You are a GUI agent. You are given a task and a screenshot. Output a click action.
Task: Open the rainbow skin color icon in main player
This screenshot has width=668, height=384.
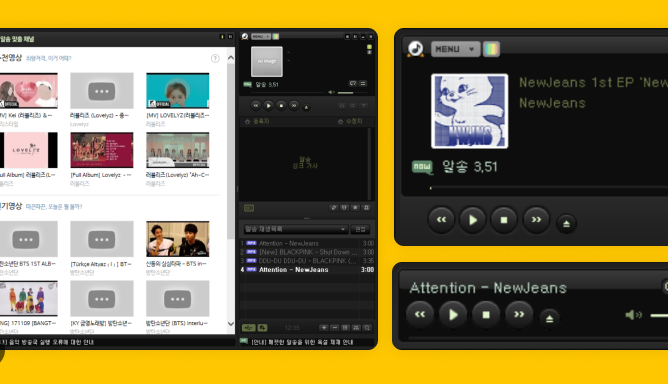(x=276, y=37)
